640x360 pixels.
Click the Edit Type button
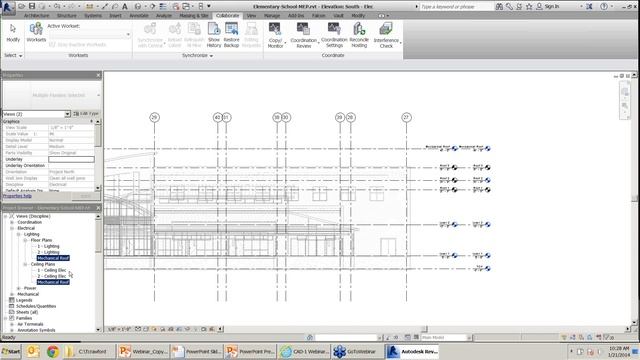(86, 114)
